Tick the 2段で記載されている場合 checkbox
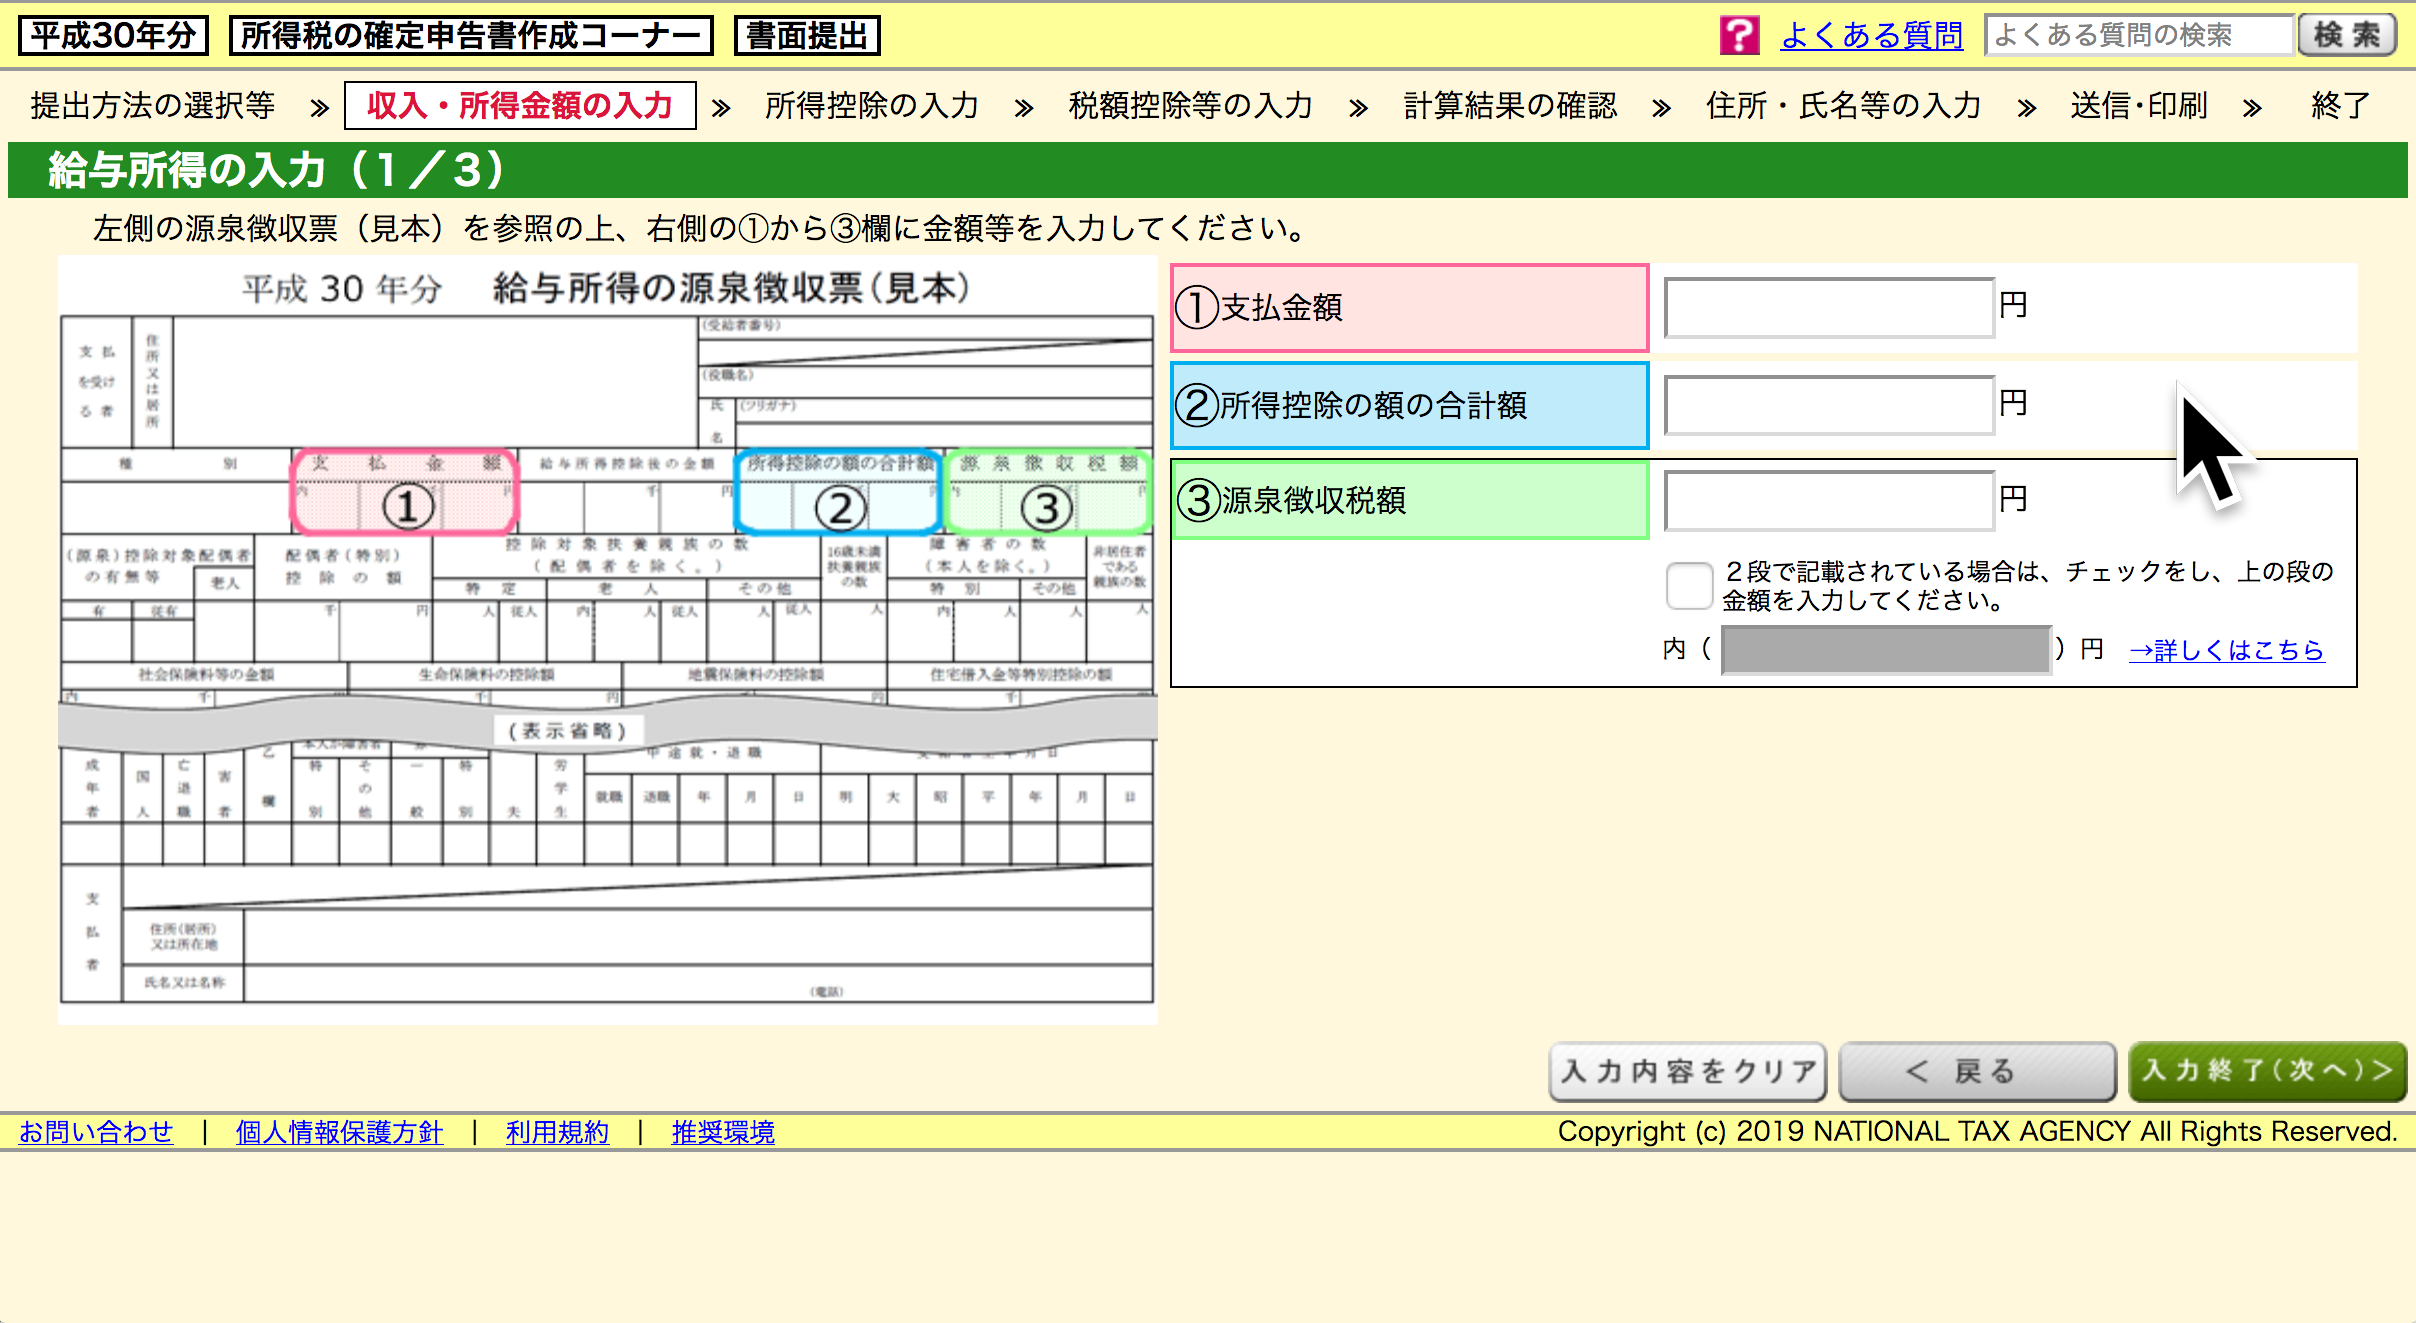 coord(1689,585)
